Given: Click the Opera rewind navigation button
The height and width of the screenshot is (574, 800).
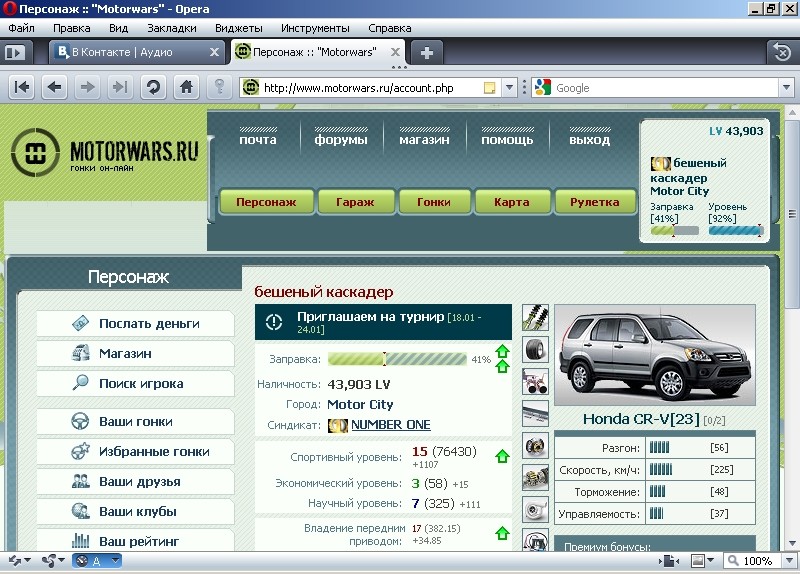Looking at the screenshot, I should coord(21,87).
